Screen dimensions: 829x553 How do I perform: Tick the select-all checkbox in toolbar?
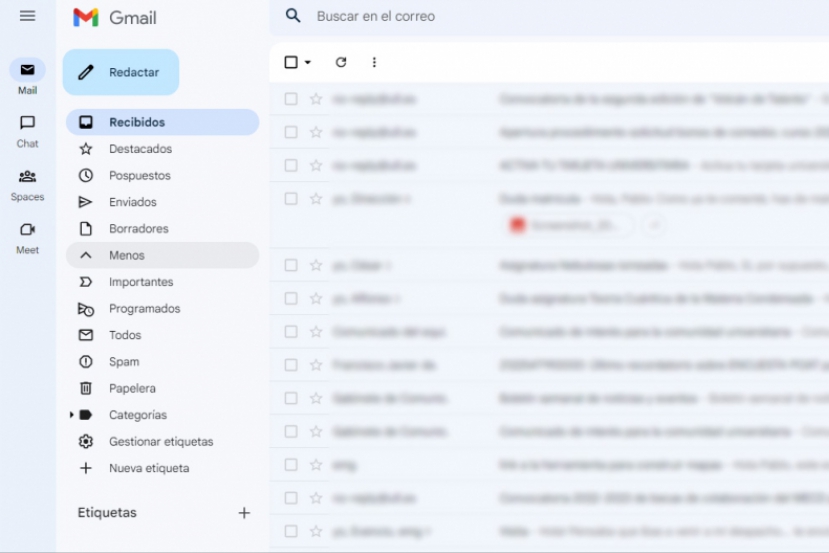click(x=291, y=62)
